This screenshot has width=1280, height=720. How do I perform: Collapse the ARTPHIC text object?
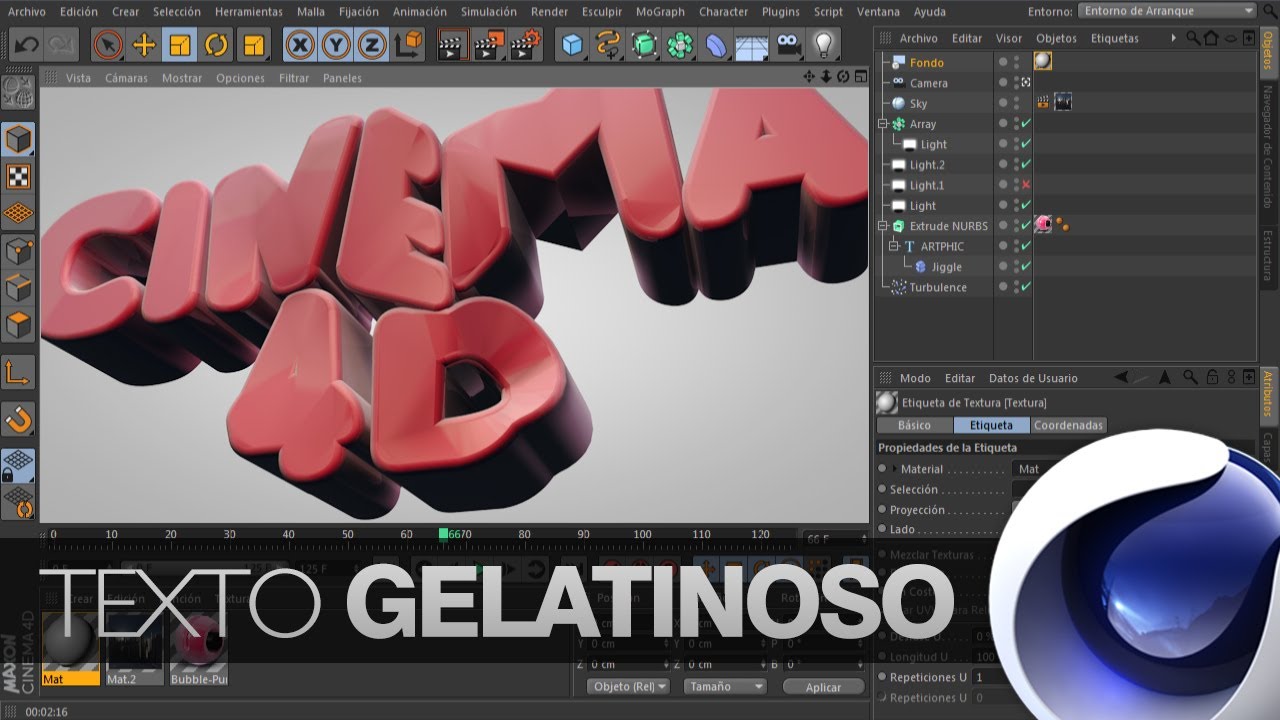[894, 246]
